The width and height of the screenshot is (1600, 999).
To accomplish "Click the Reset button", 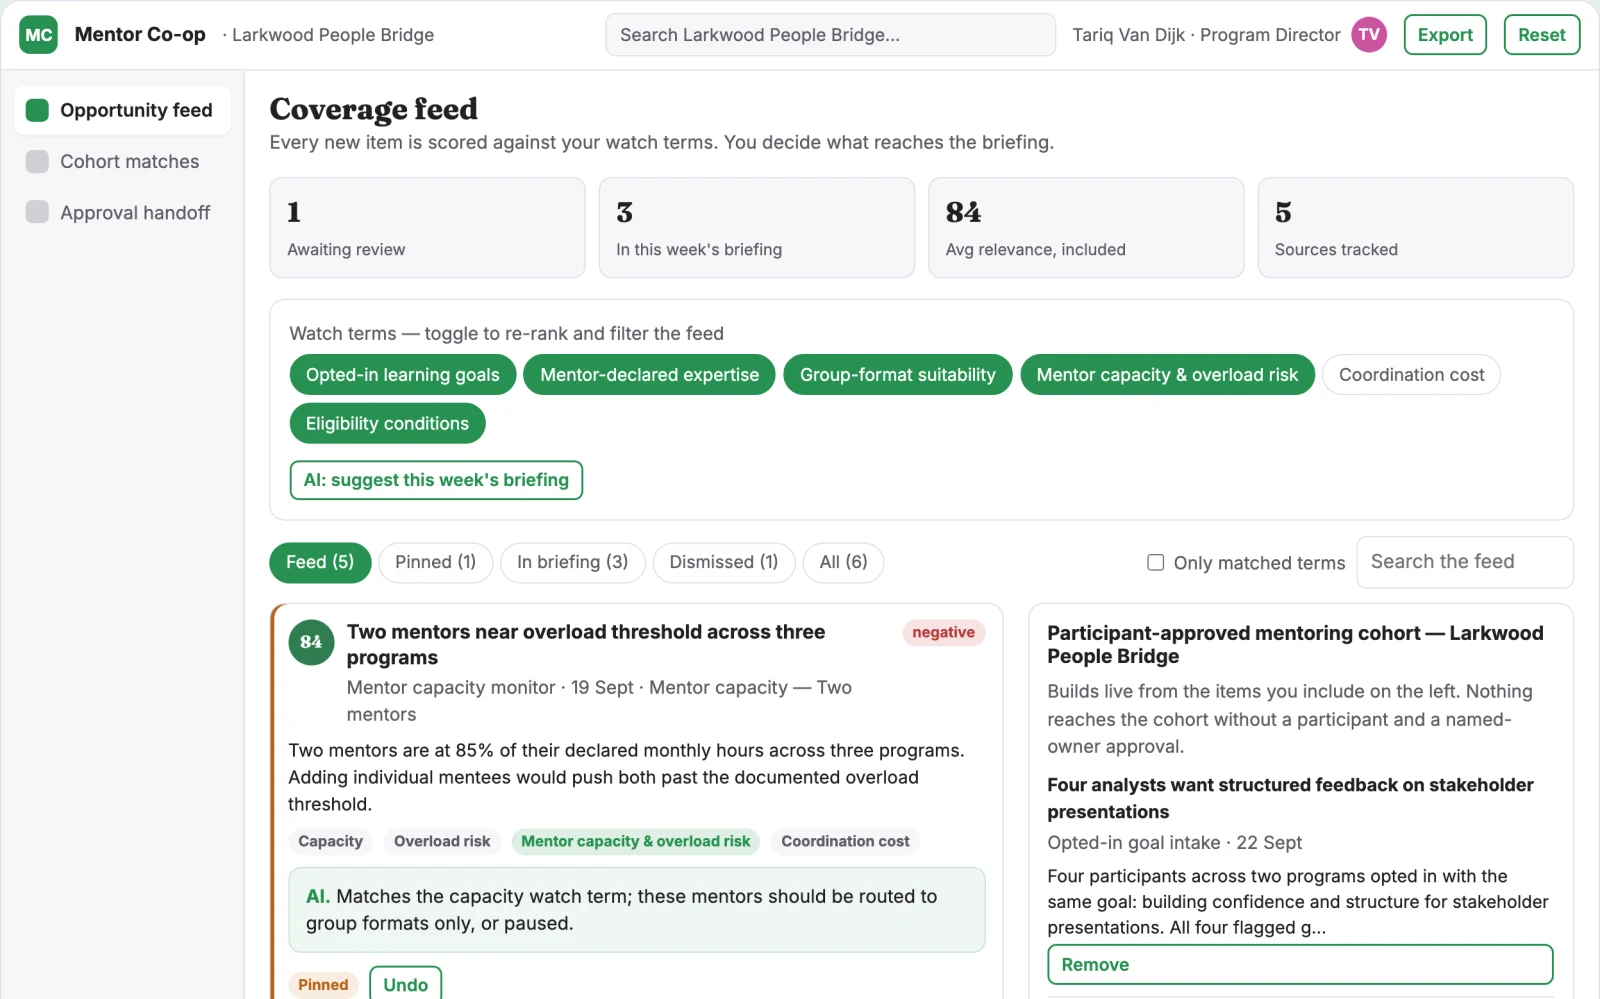I will point(1542,35).
